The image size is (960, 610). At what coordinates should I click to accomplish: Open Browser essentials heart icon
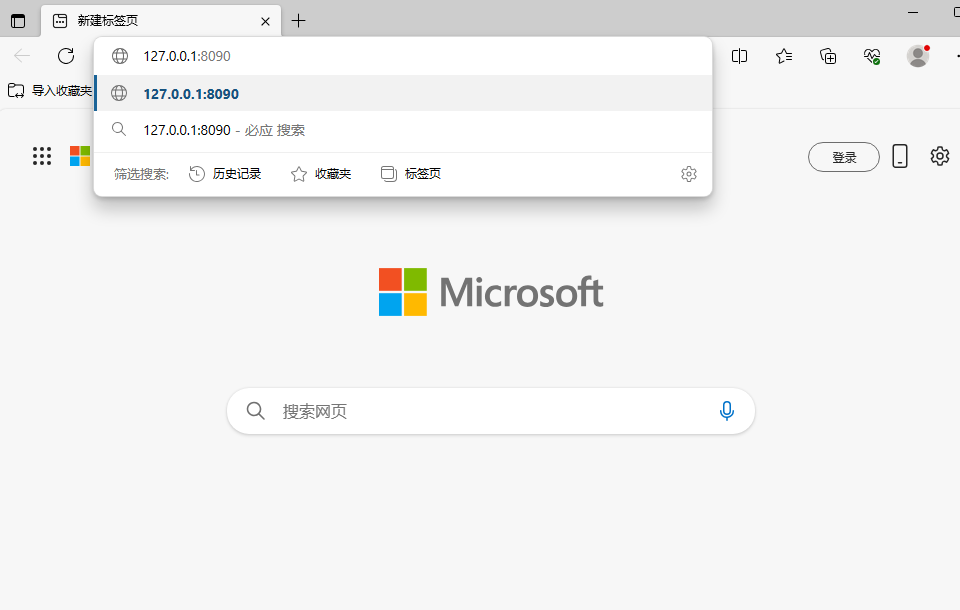pyautogui.click(x=871, y=56)
